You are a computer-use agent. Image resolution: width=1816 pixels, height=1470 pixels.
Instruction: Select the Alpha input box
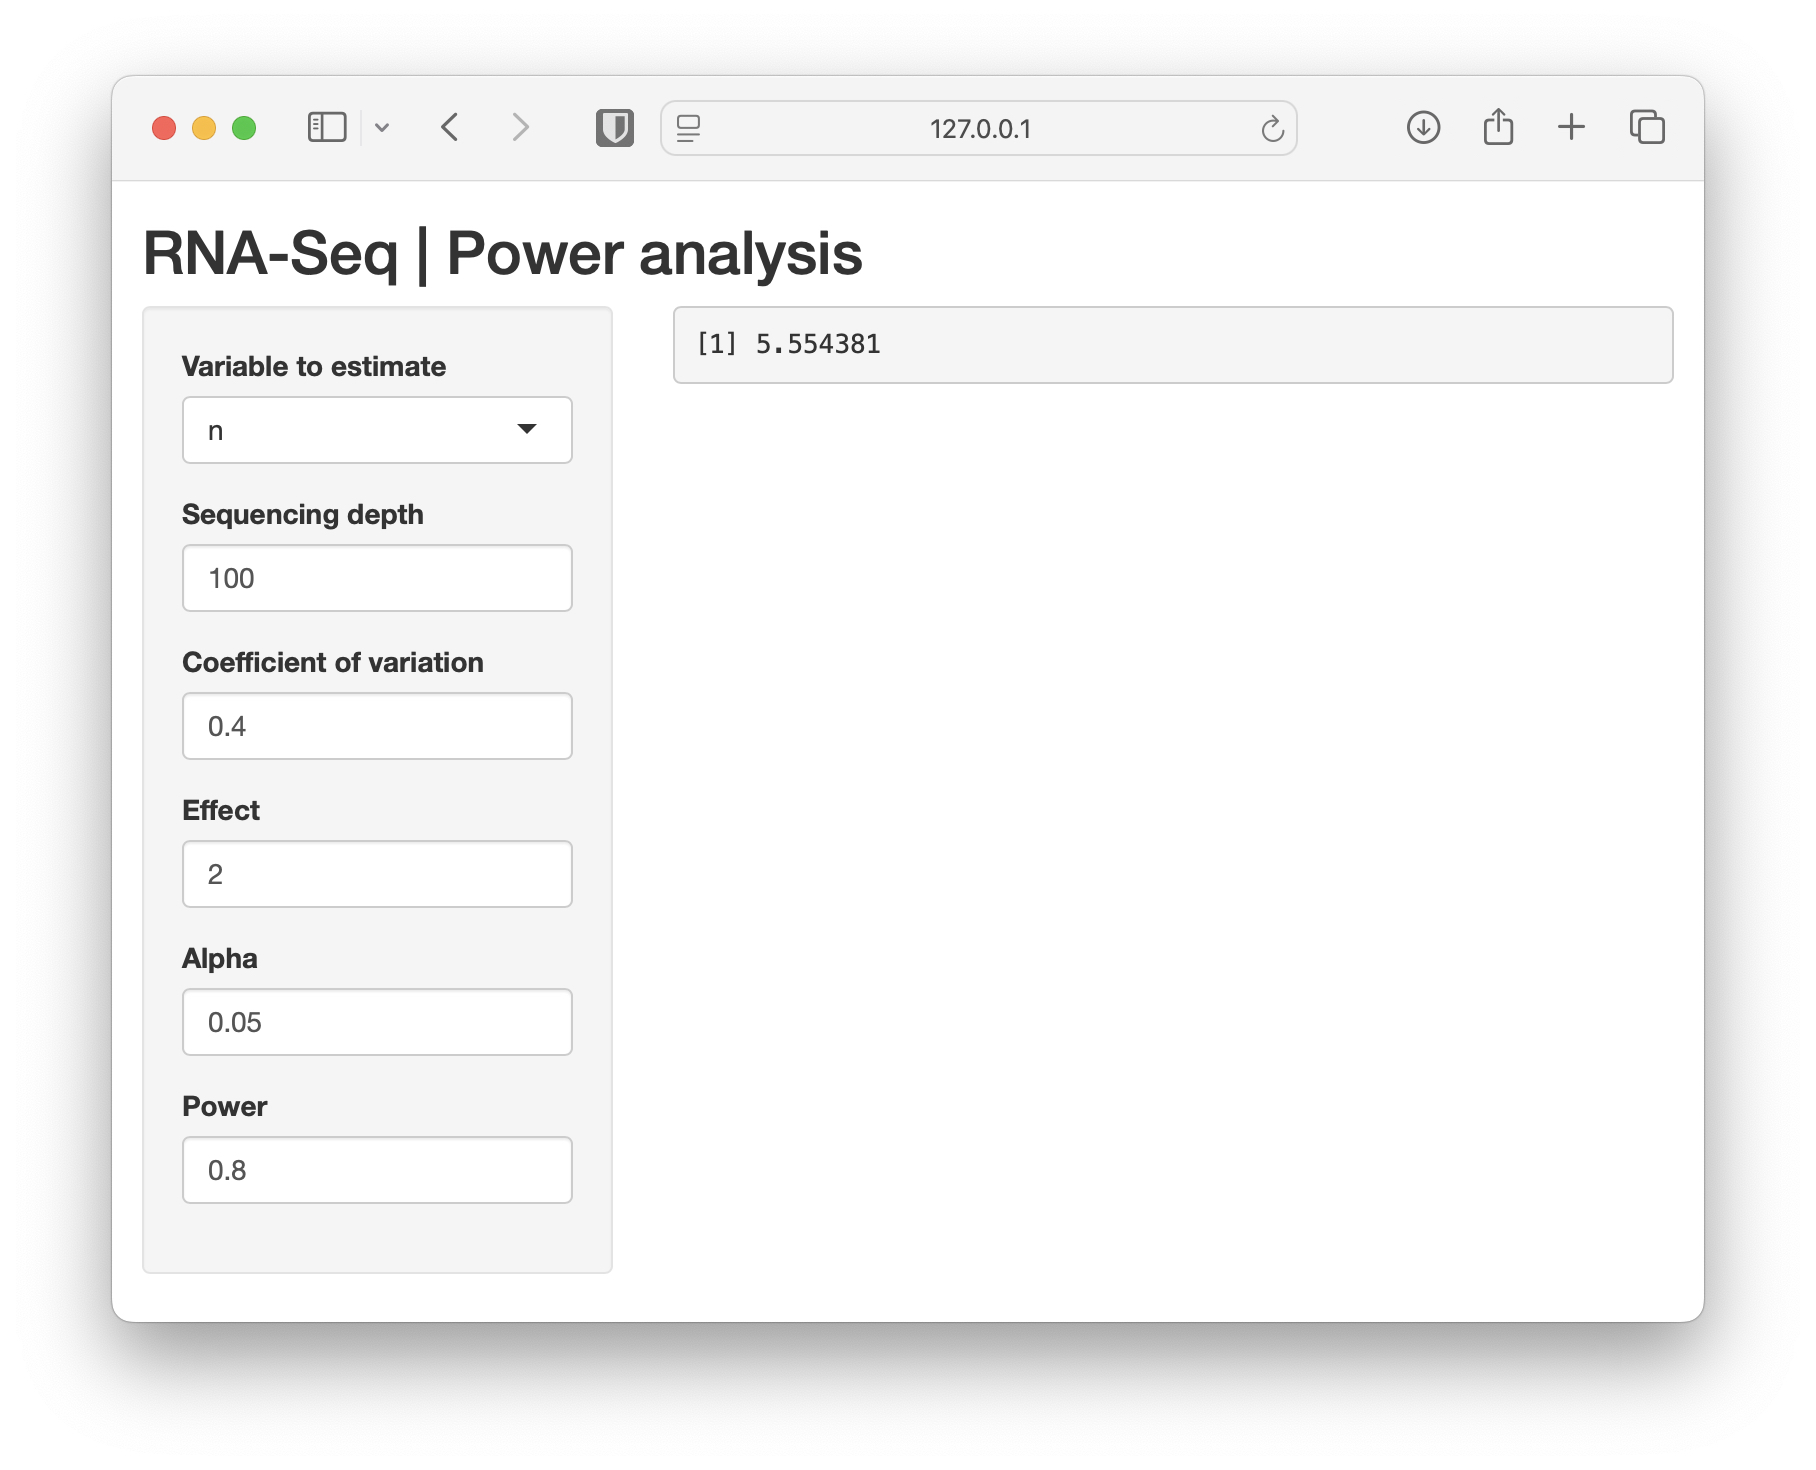pos(377,1022)
